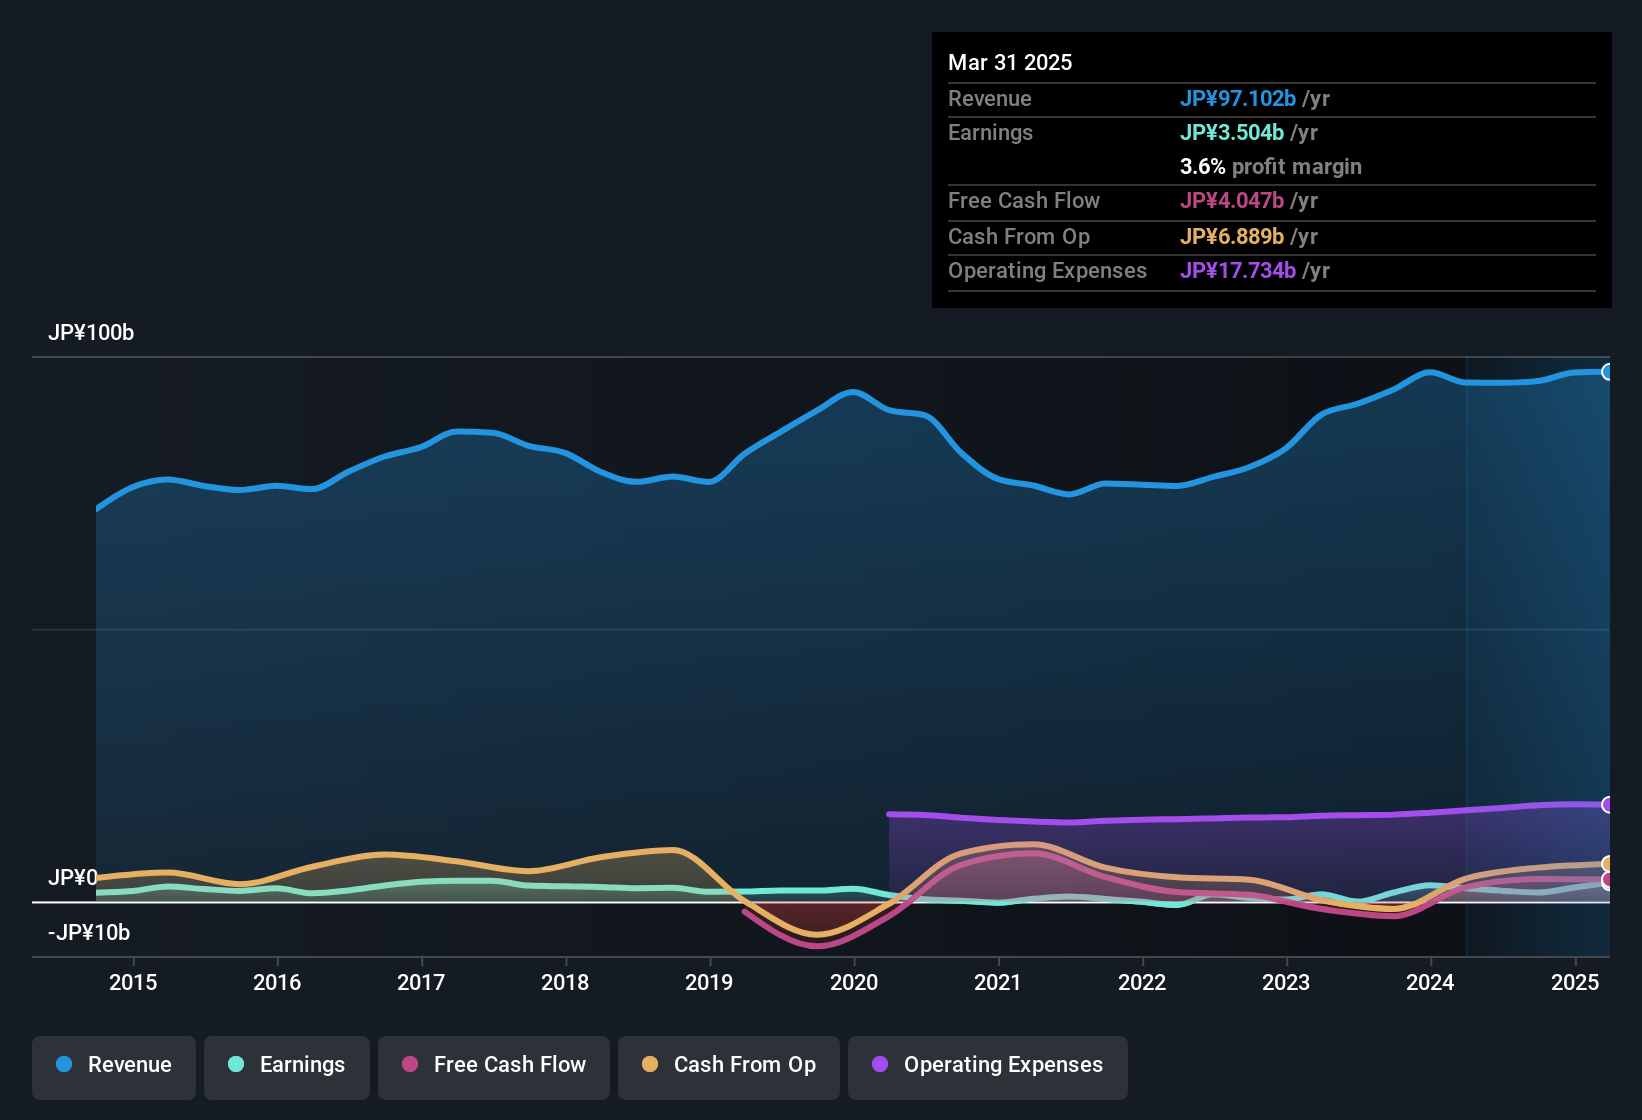
Task: Click the 2016 x-axis label
Action: click(x=277, y=982)
